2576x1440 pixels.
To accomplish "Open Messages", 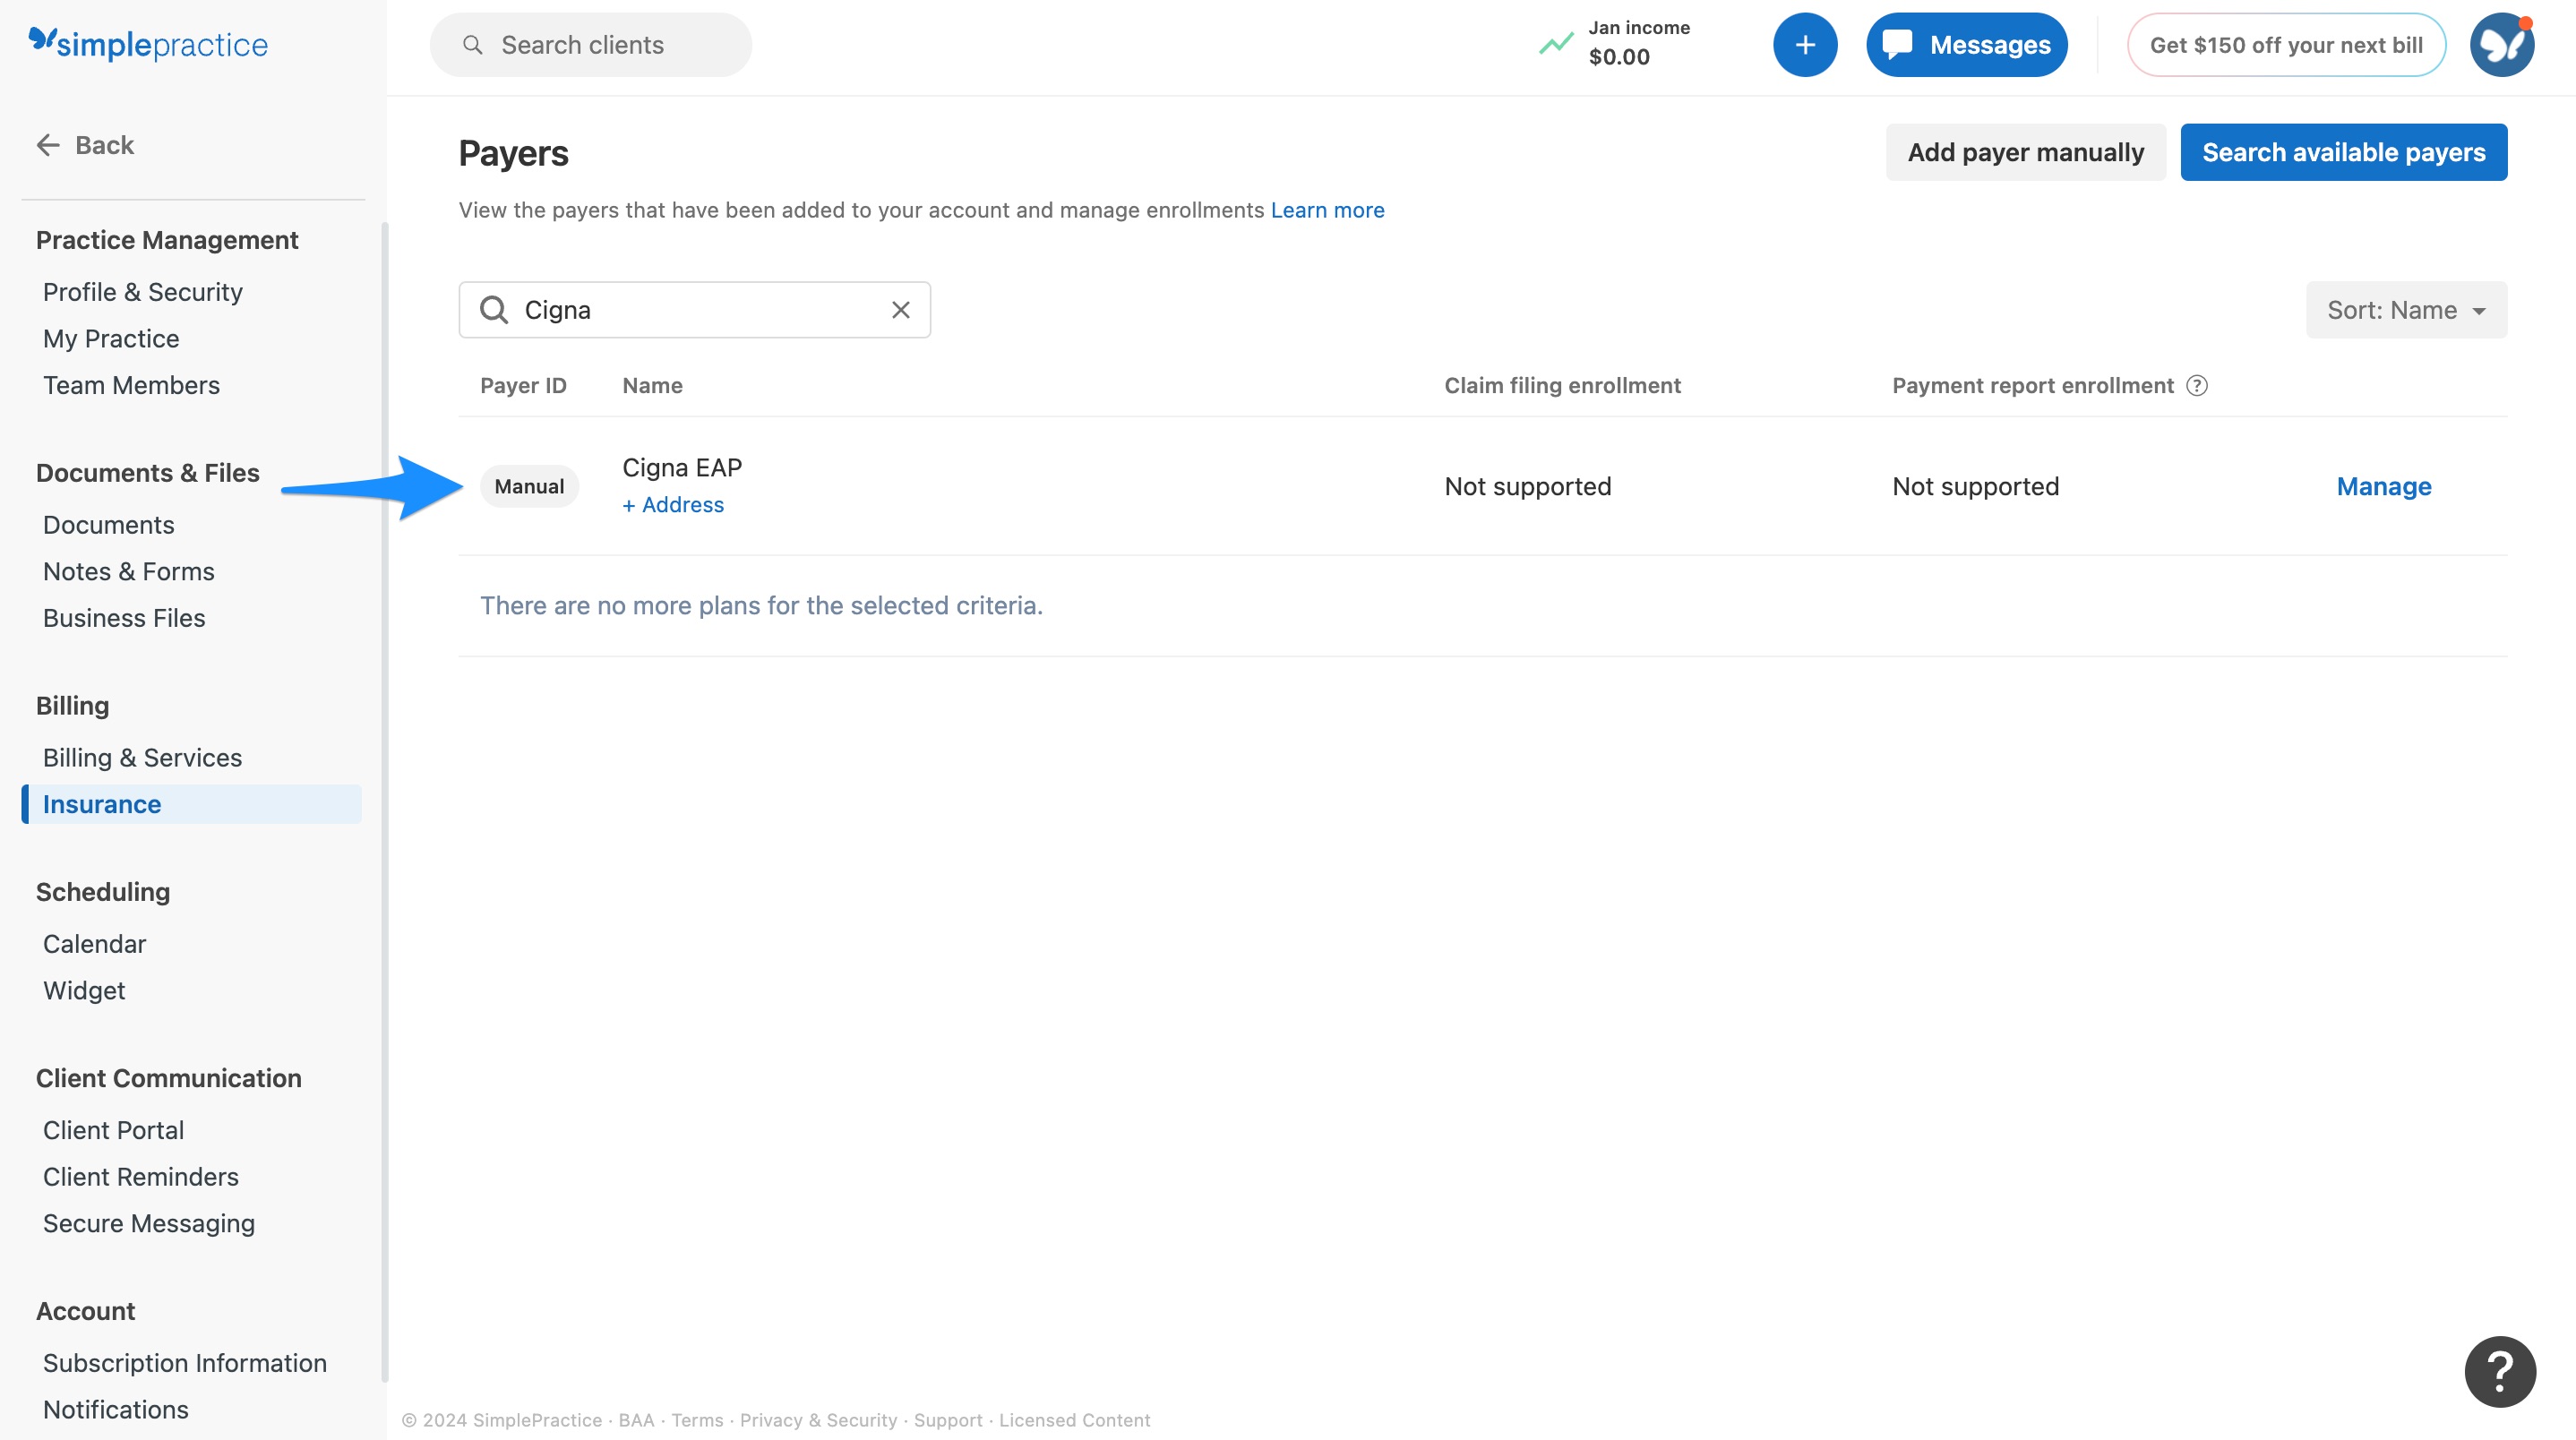I will pos(1966,44).
